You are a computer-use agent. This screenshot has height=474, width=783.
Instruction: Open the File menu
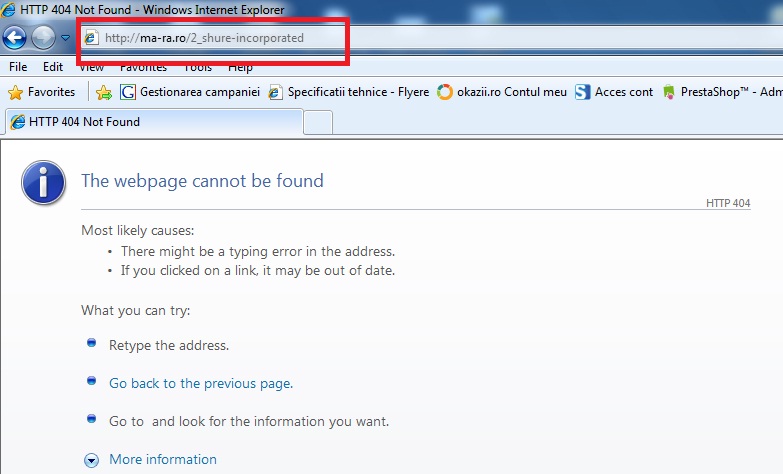click(18, 67)
